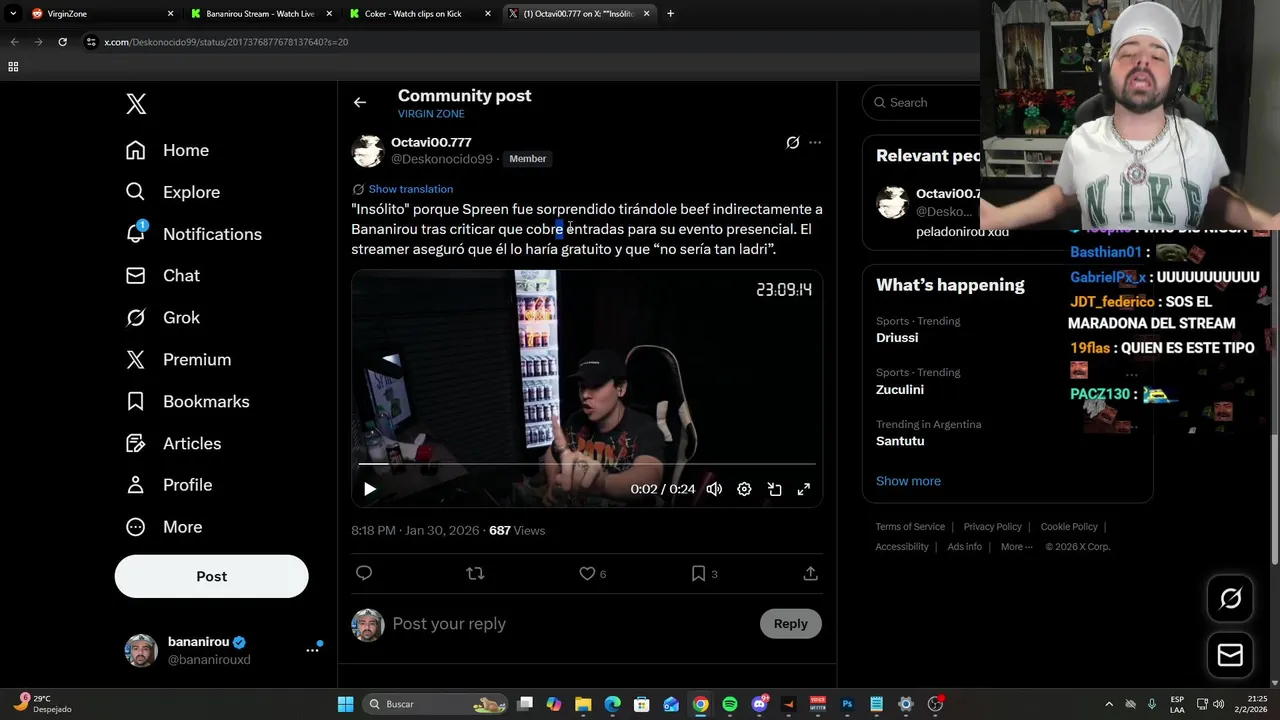Viewport: 1280px width, 720px height.
Task: Open the Privacy Policy footer link
Action: pyautogui.click(x=992, y=527)
